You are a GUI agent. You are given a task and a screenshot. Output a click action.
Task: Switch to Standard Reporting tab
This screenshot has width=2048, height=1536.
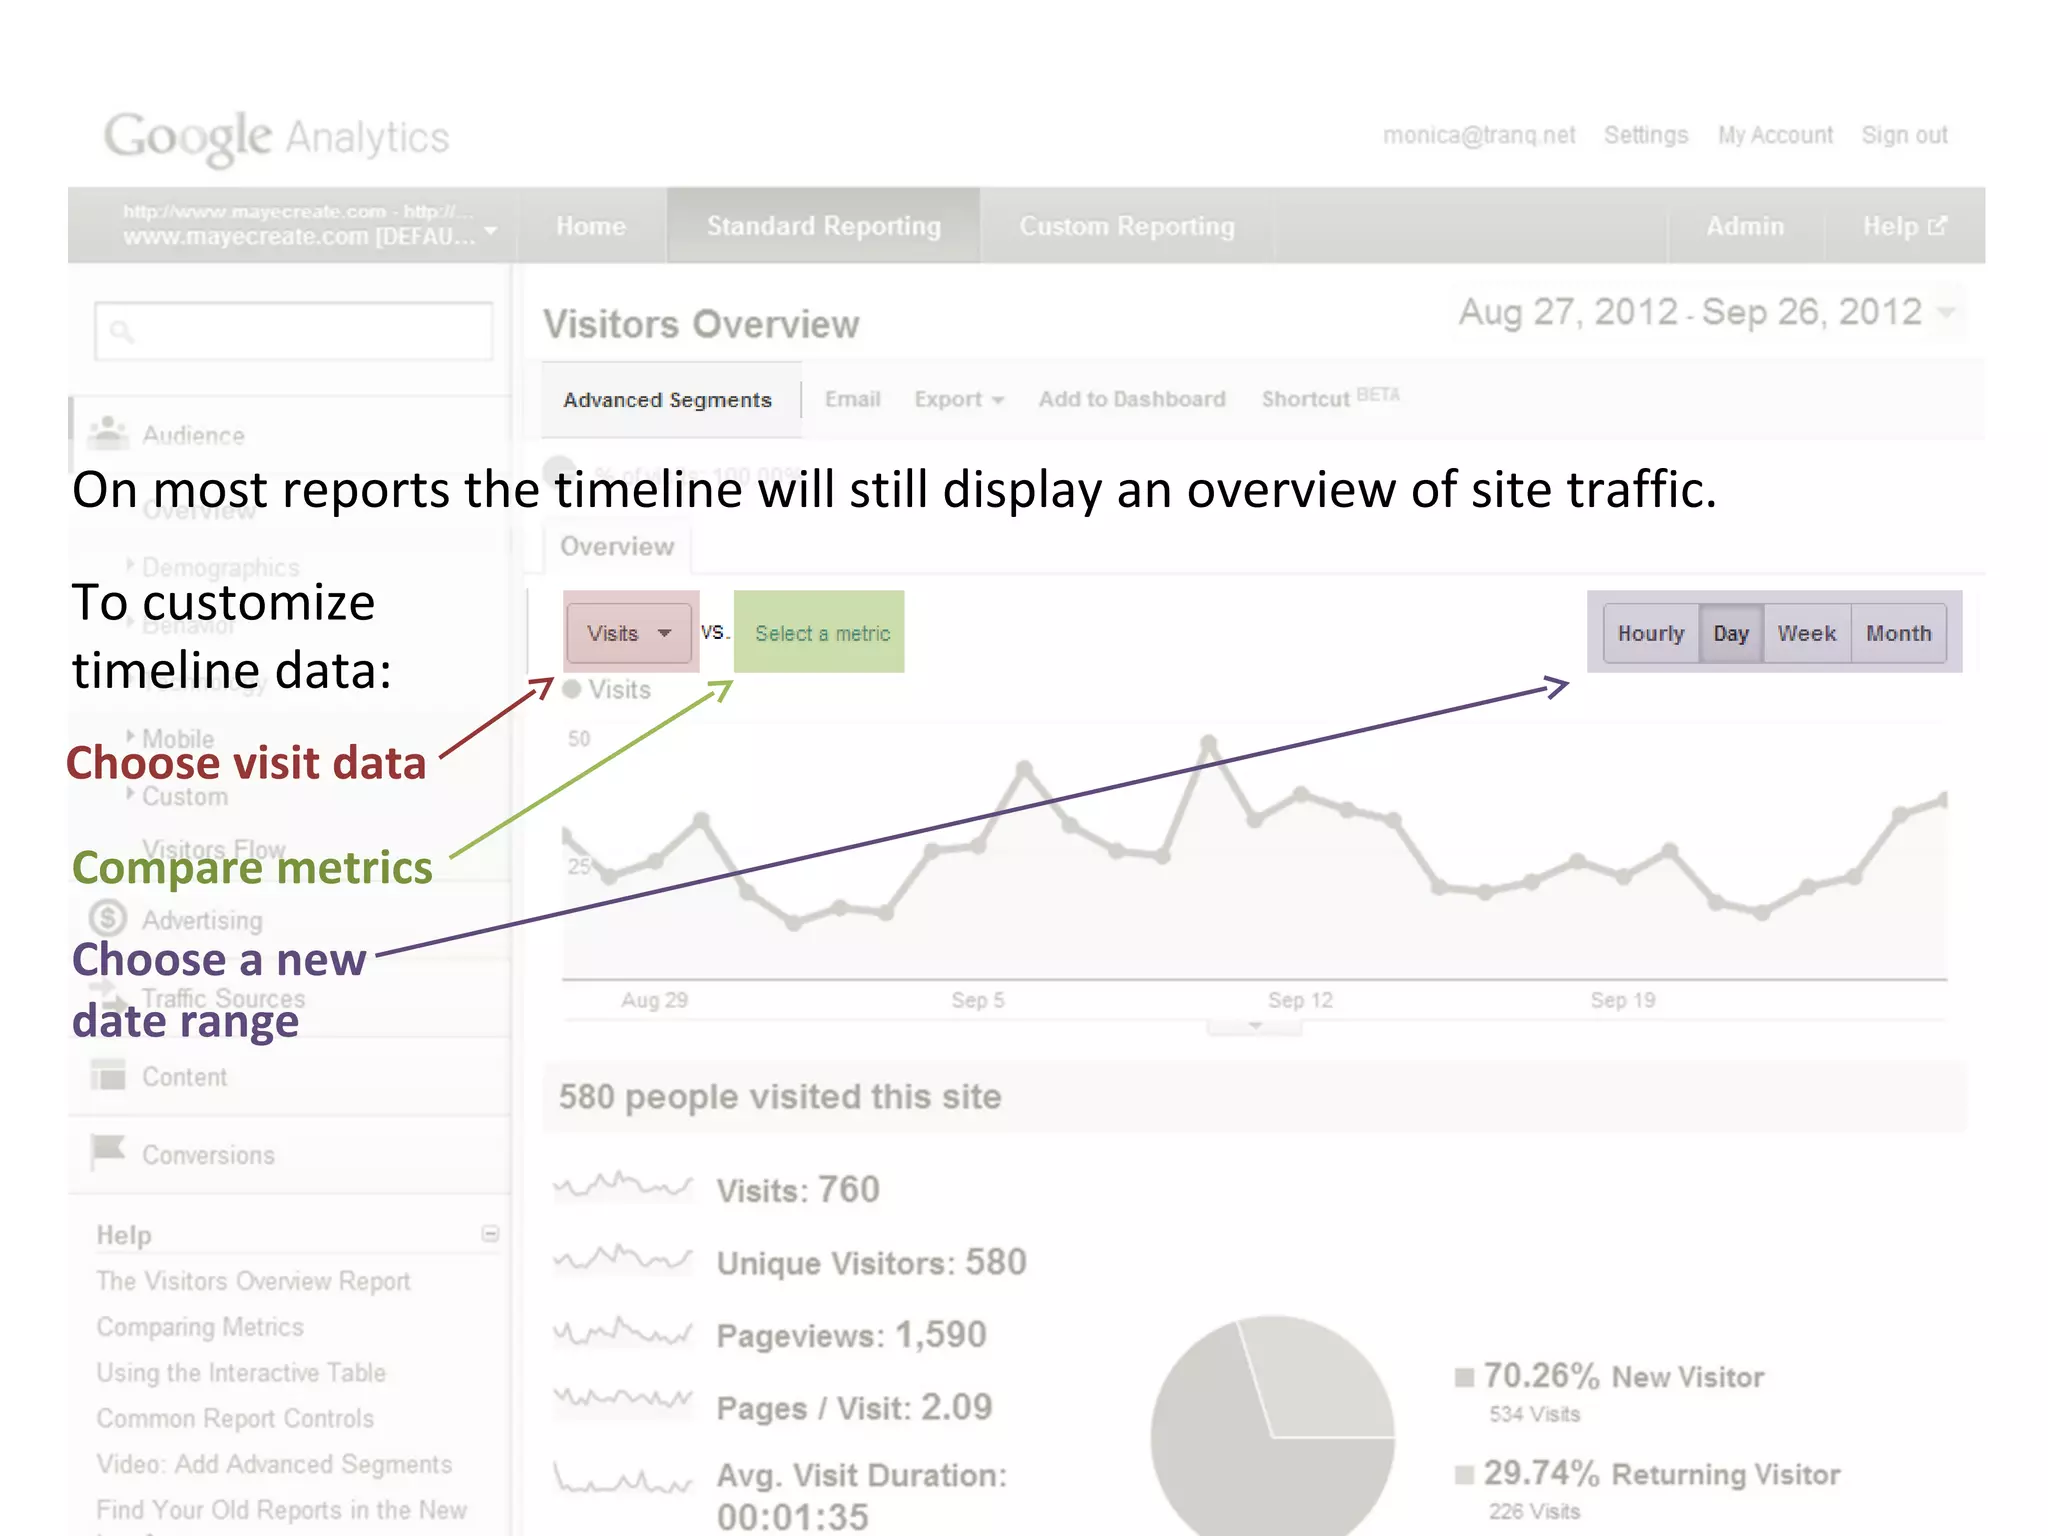[823, 226]
